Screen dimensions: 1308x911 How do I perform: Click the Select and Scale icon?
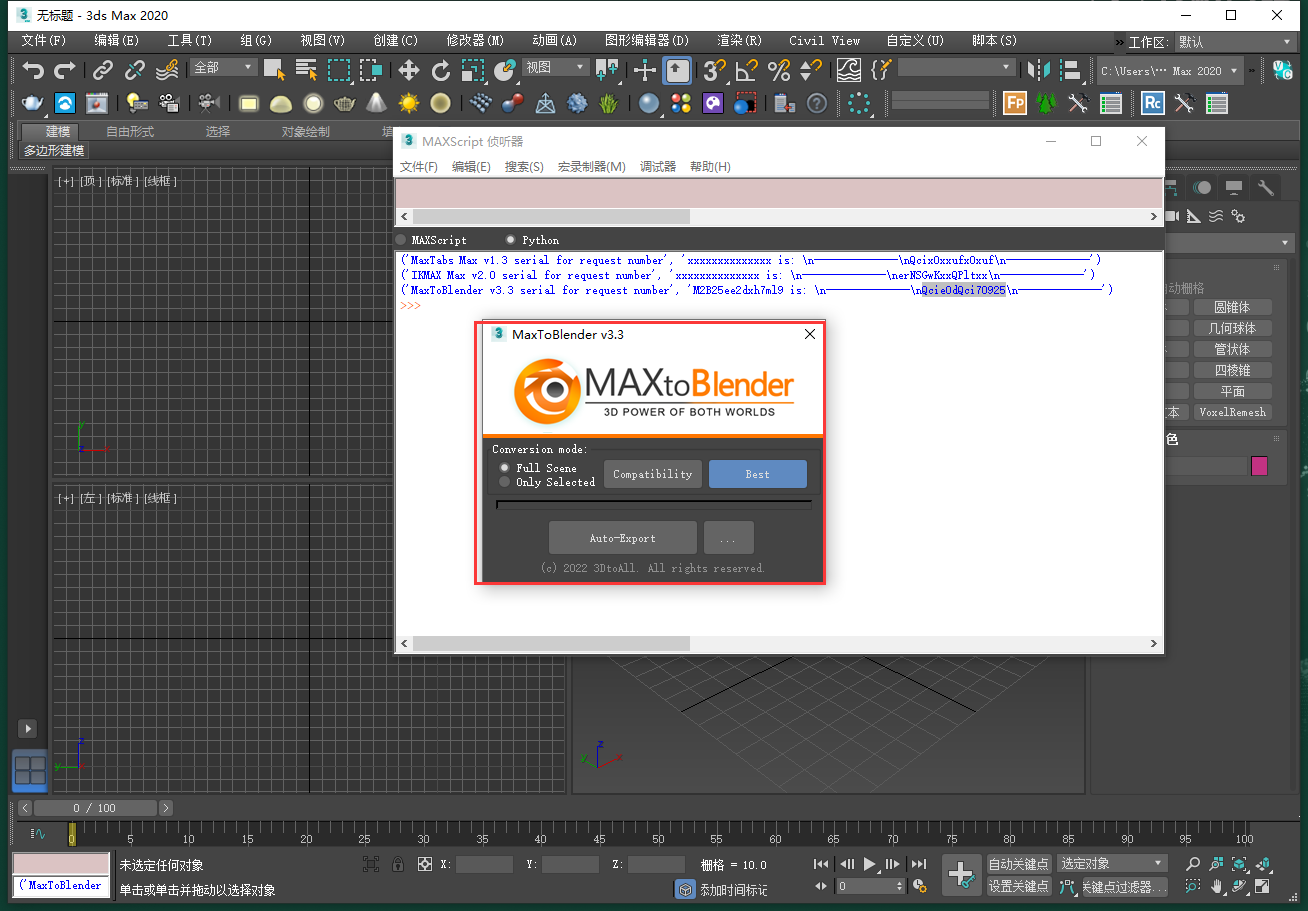coord(473,70)
